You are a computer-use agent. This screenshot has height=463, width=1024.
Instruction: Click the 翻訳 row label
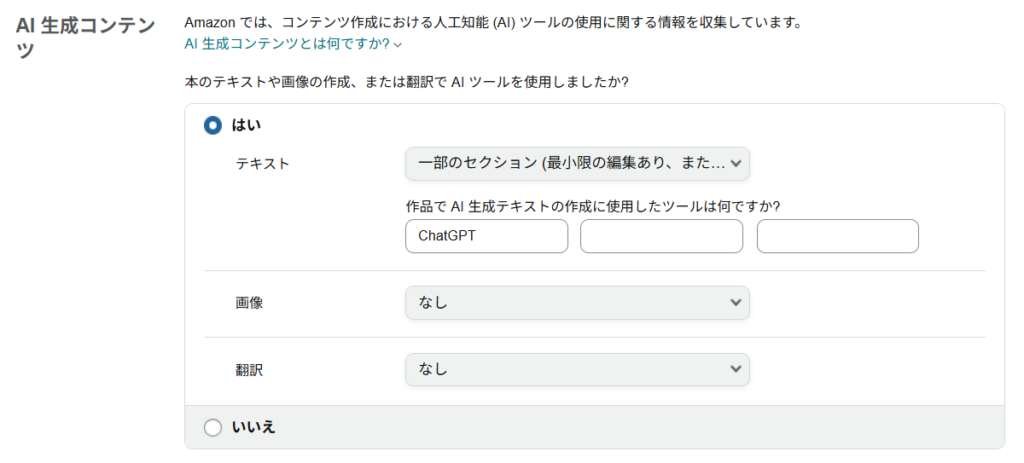point(249,369)
